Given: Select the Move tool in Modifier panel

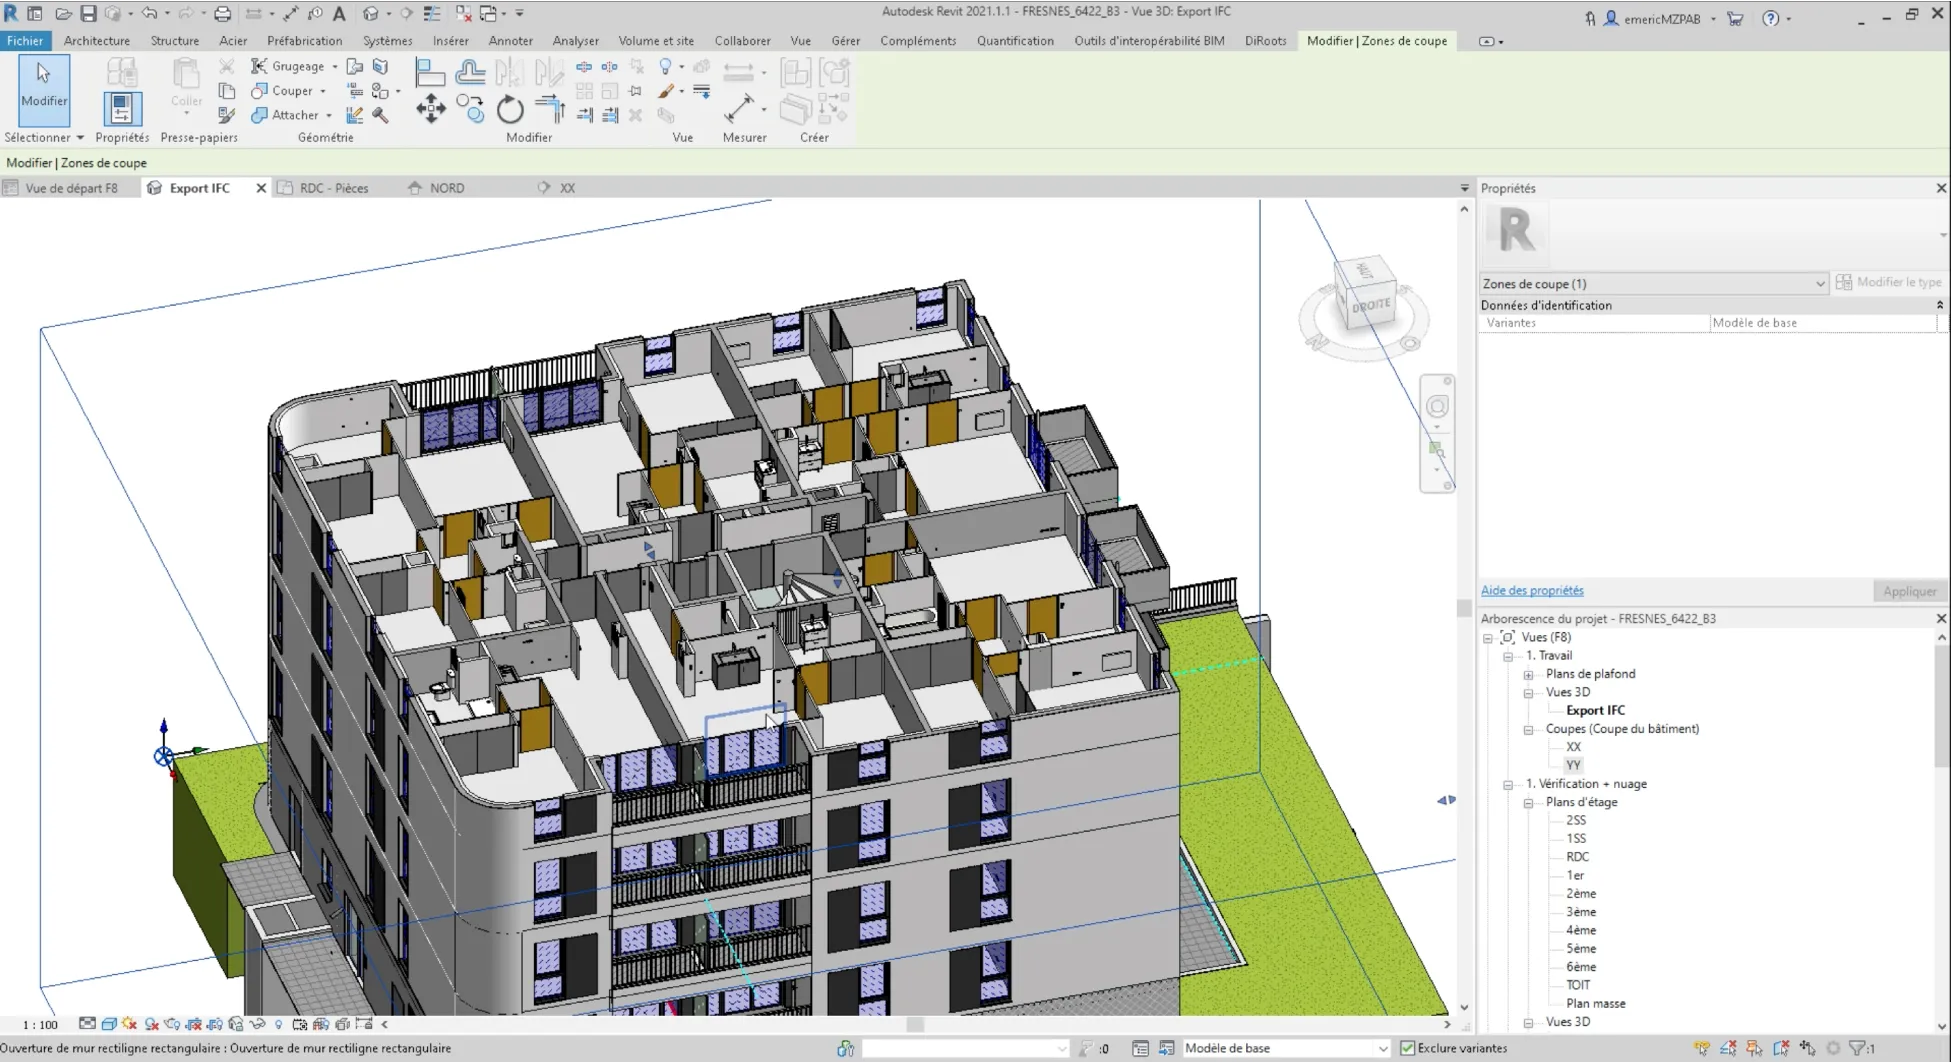Looking at the screenshot, I should (431, 109).
